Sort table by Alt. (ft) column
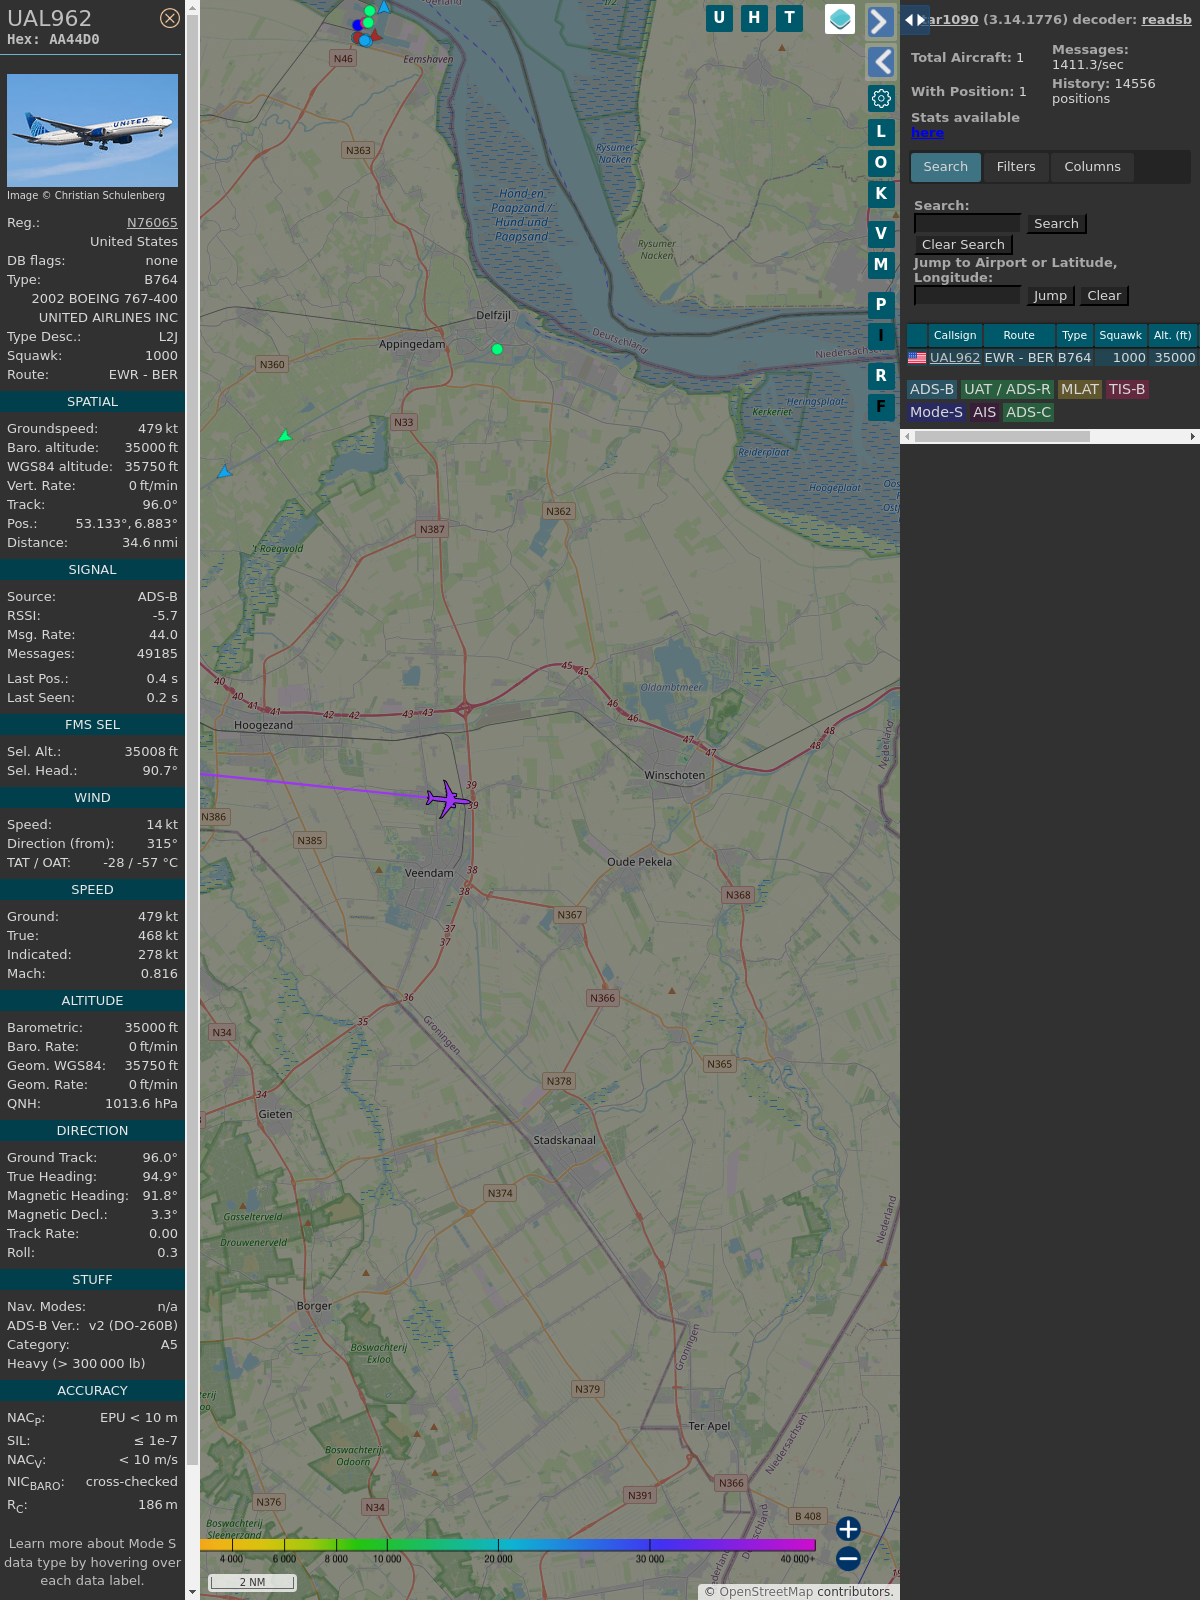Image resolution: width=1200 pixels, height=1600 pixels. pyautogui.click(x=1172, y=335)
